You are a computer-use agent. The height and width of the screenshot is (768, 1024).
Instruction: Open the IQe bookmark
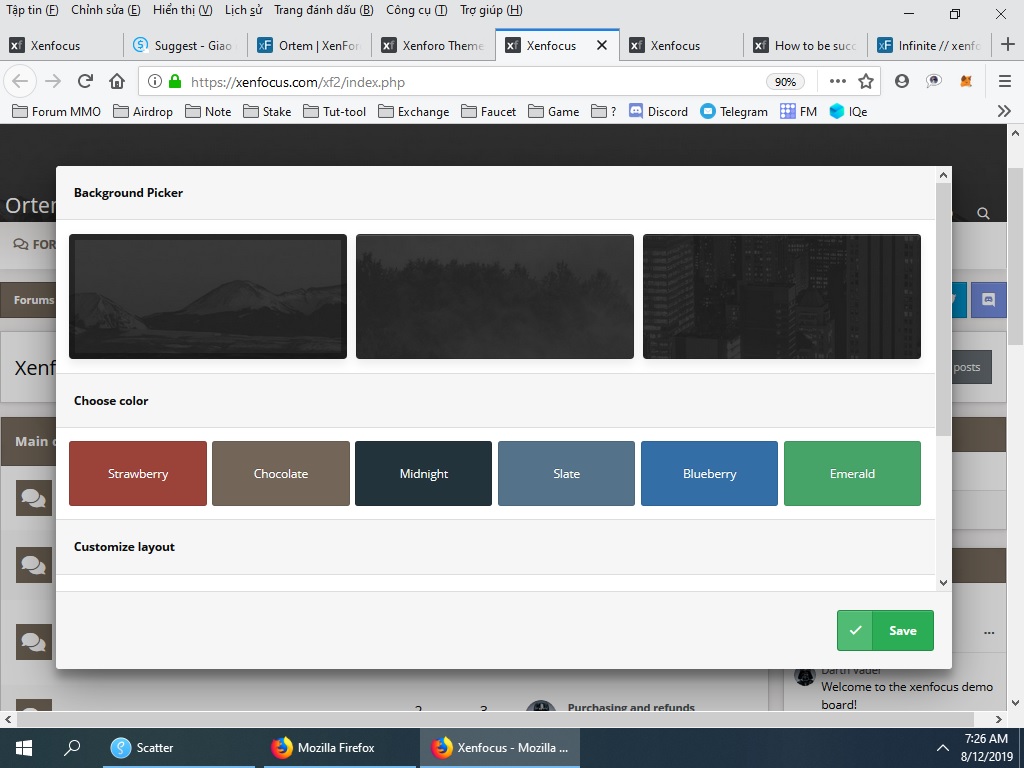848,111
